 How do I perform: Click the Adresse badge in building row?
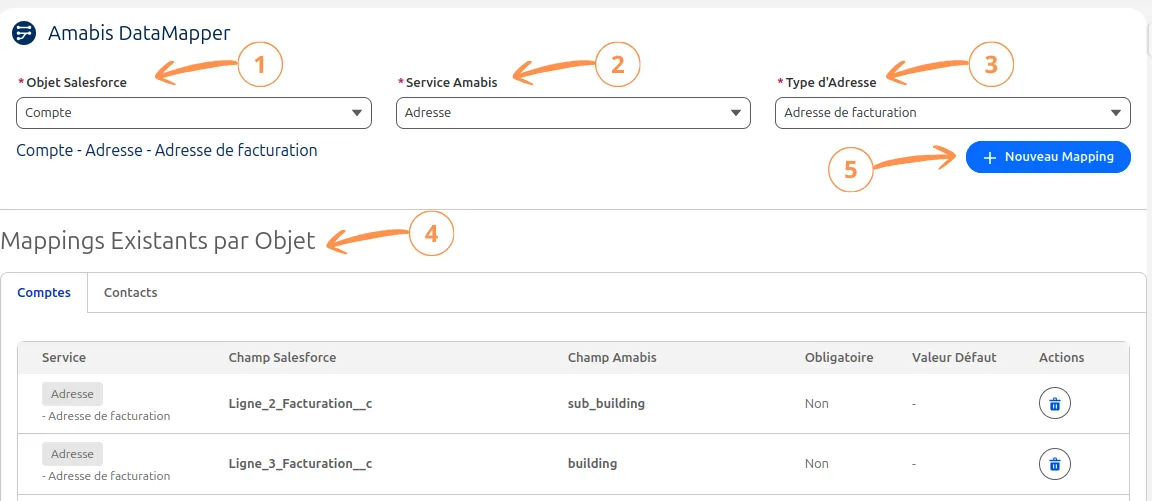click(x=72, y=454)
